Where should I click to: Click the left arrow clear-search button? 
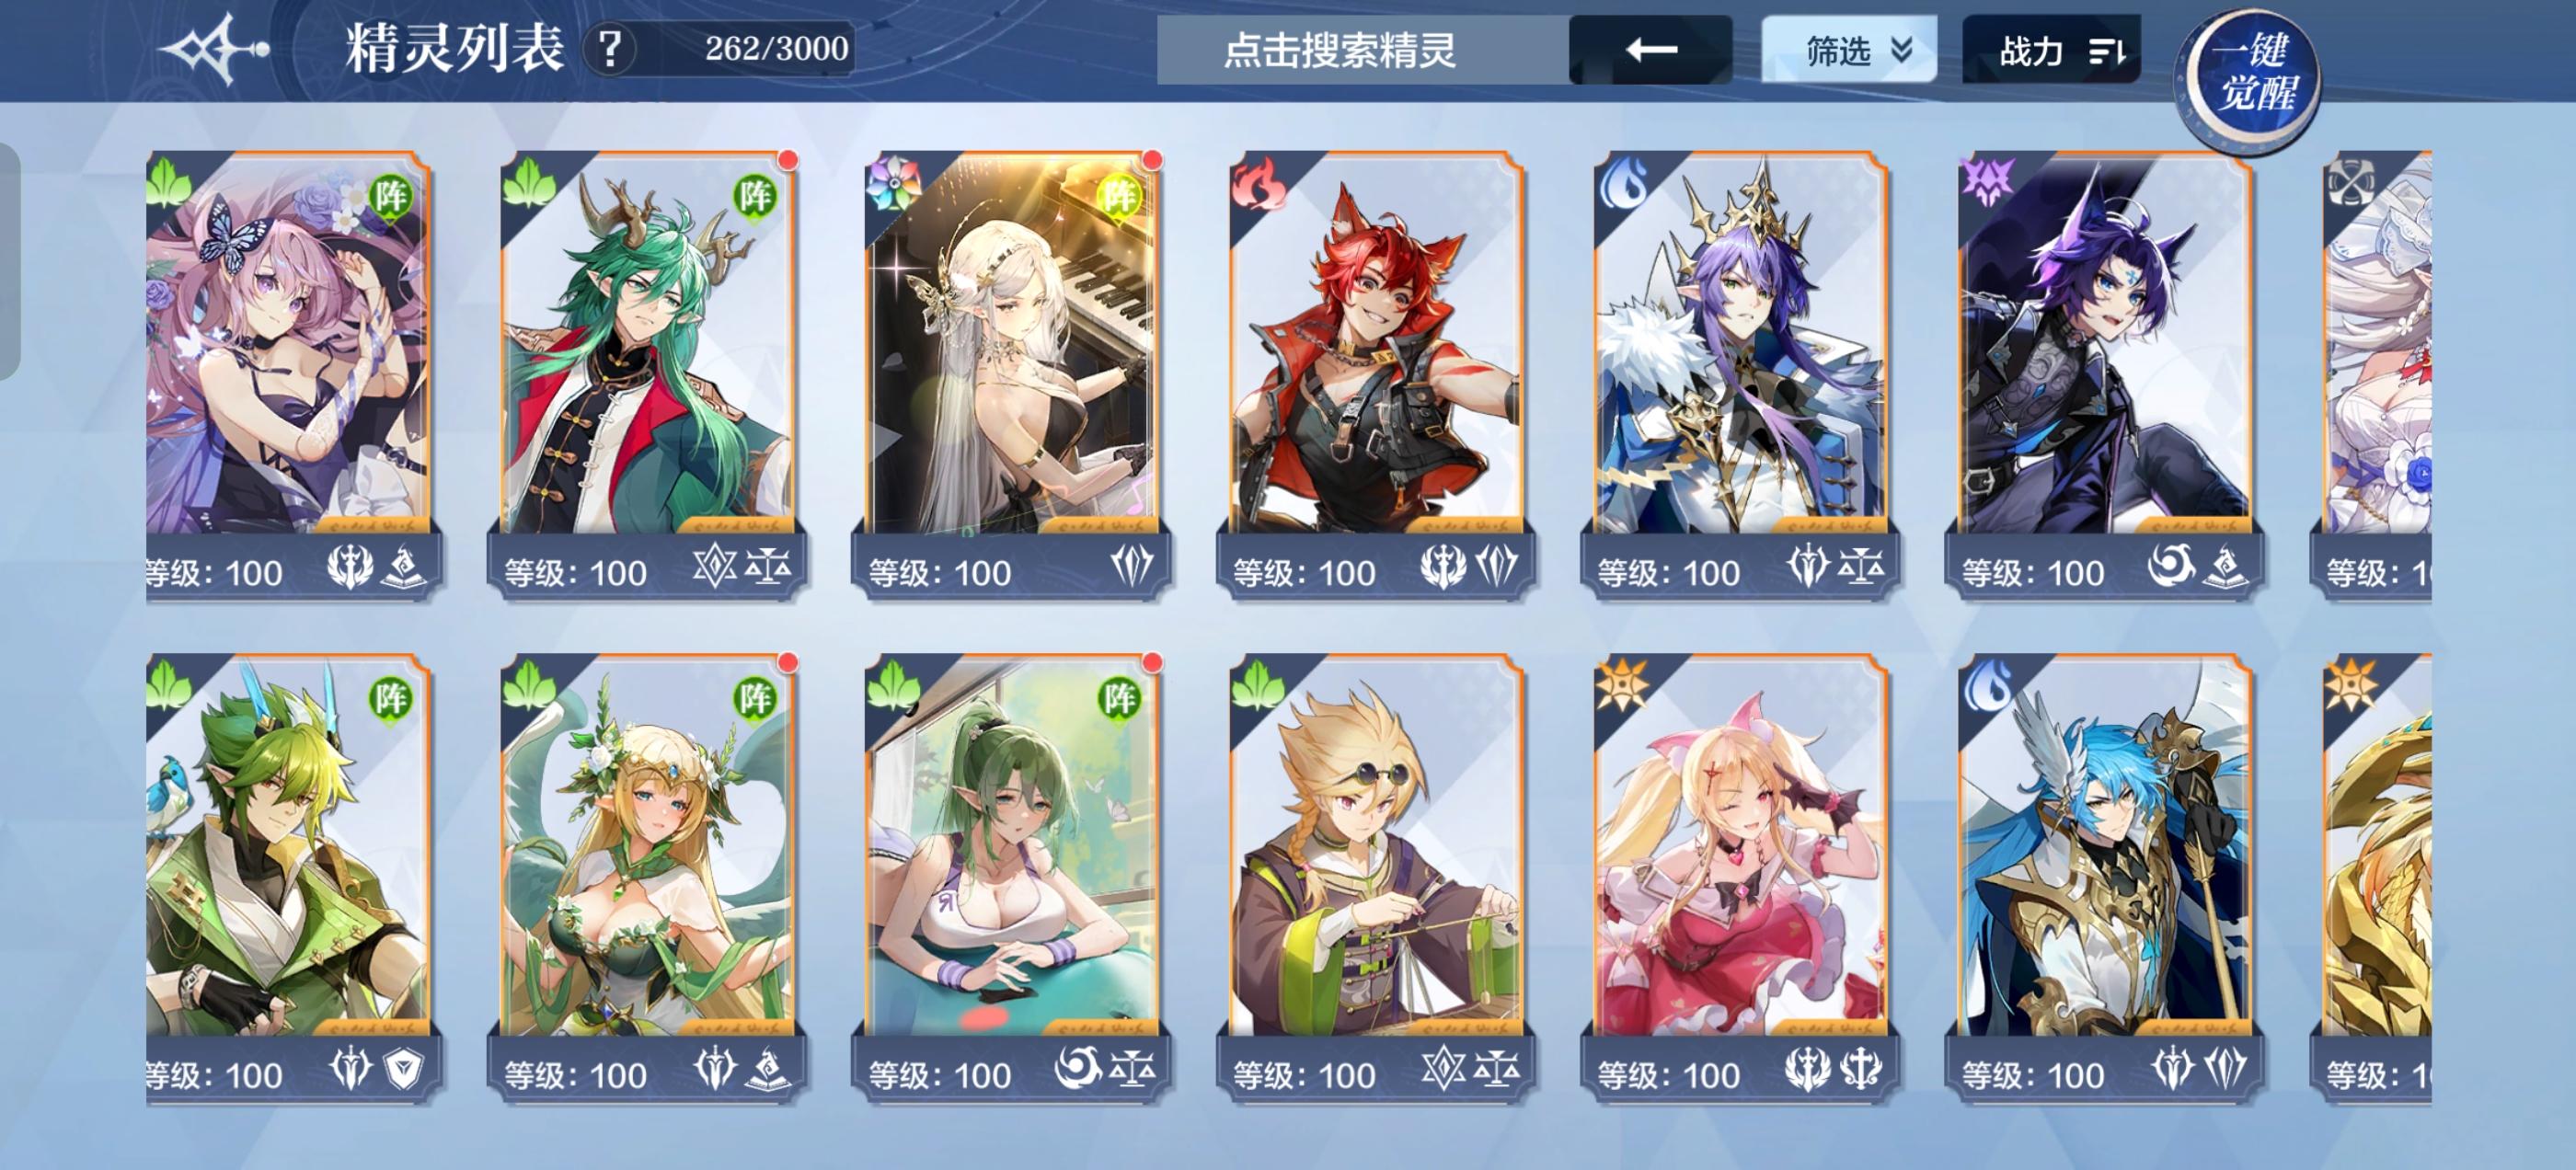[x=1650, y=49]
